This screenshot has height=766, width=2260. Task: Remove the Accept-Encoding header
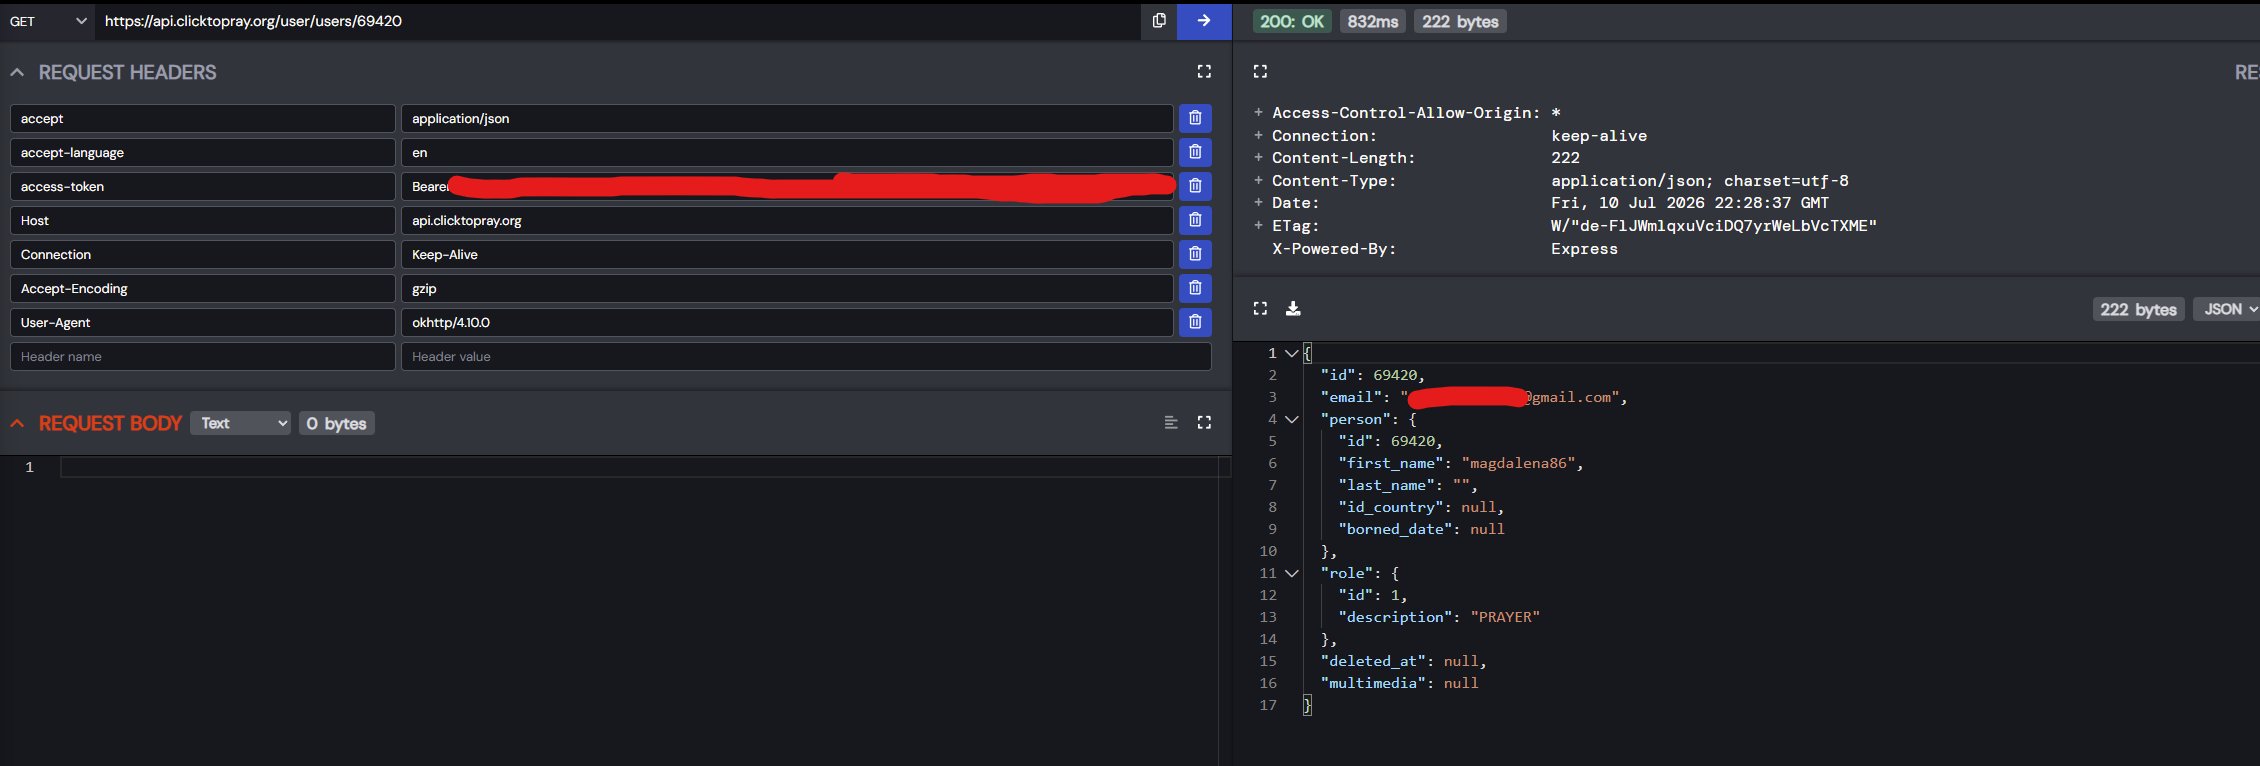tap(1195, 288)
